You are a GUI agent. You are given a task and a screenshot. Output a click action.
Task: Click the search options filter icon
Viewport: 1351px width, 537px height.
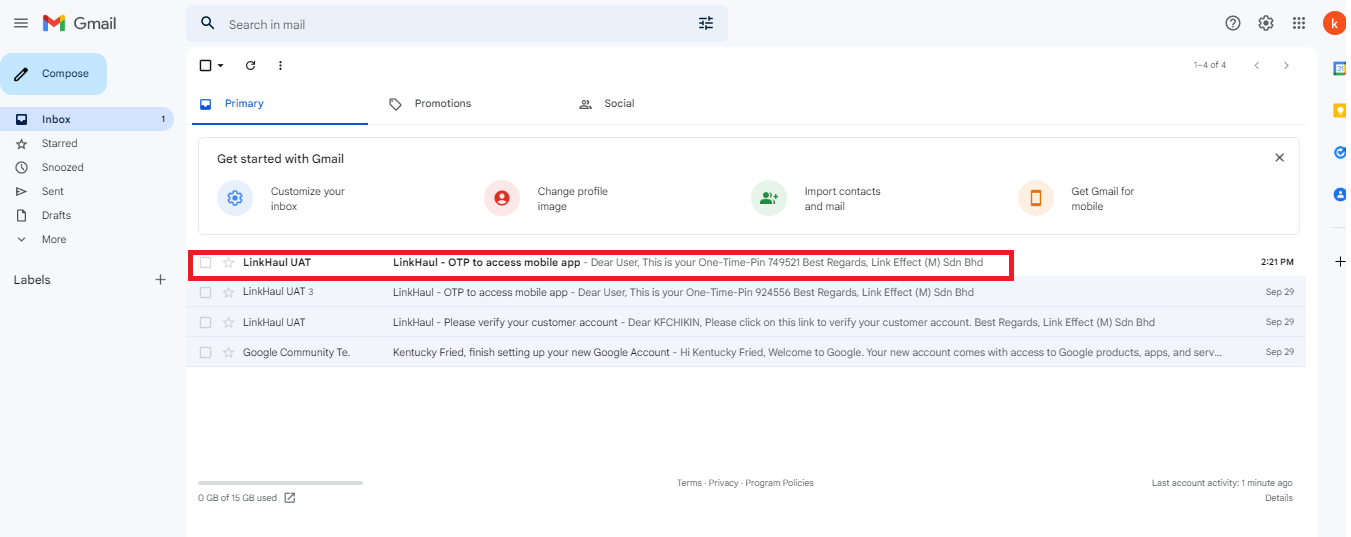[x=706, y=23]
